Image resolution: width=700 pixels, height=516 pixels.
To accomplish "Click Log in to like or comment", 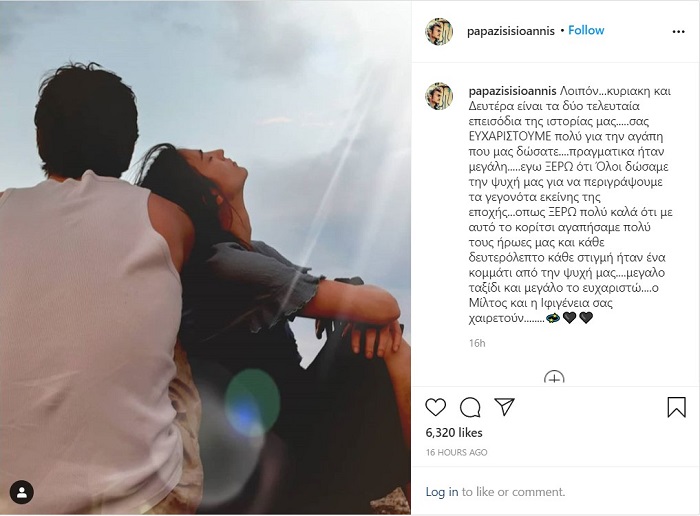I will click(x=442, y=492).
